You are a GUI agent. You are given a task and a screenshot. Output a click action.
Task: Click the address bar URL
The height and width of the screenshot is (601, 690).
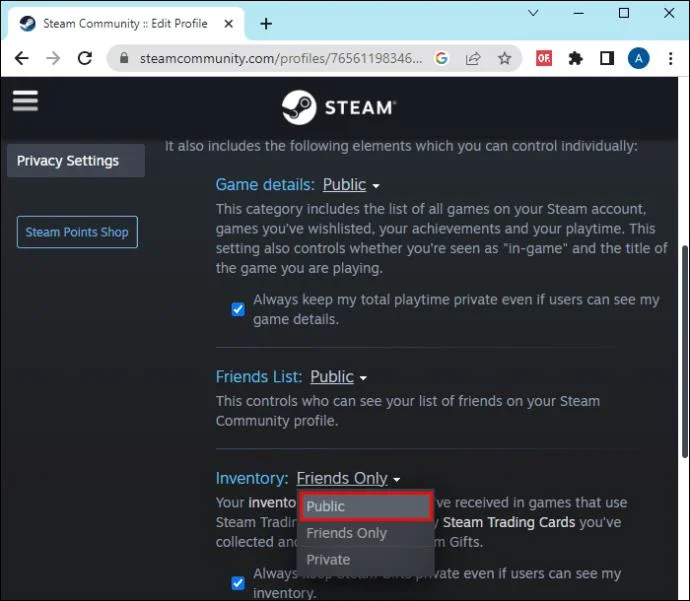281,58
